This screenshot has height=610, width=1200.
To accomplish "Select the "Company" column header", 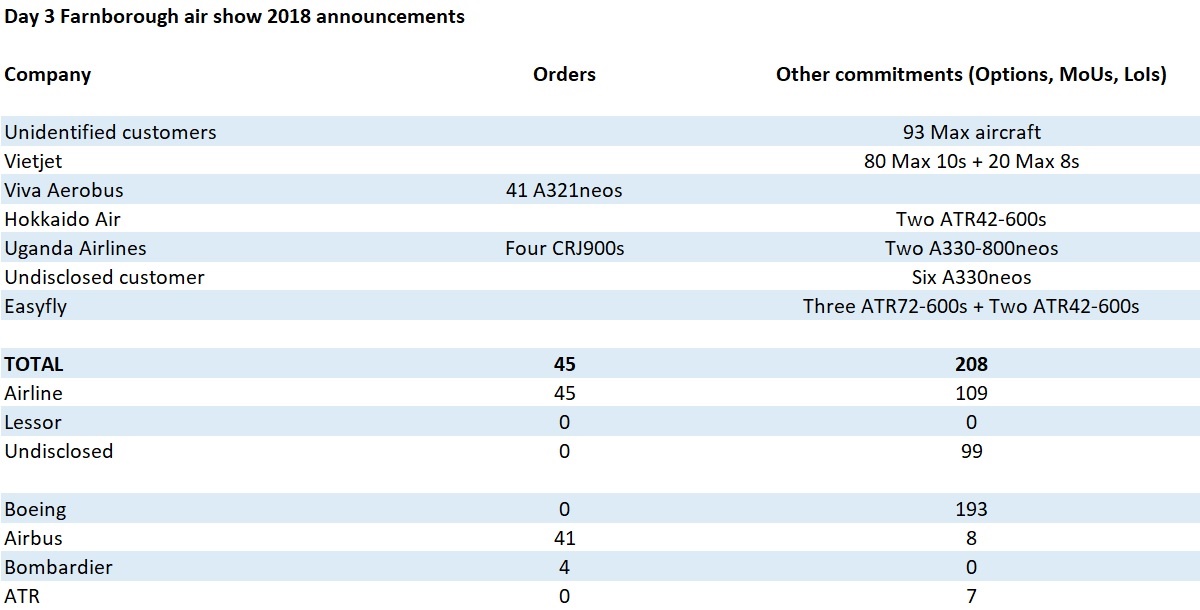I will pos(48,75).
